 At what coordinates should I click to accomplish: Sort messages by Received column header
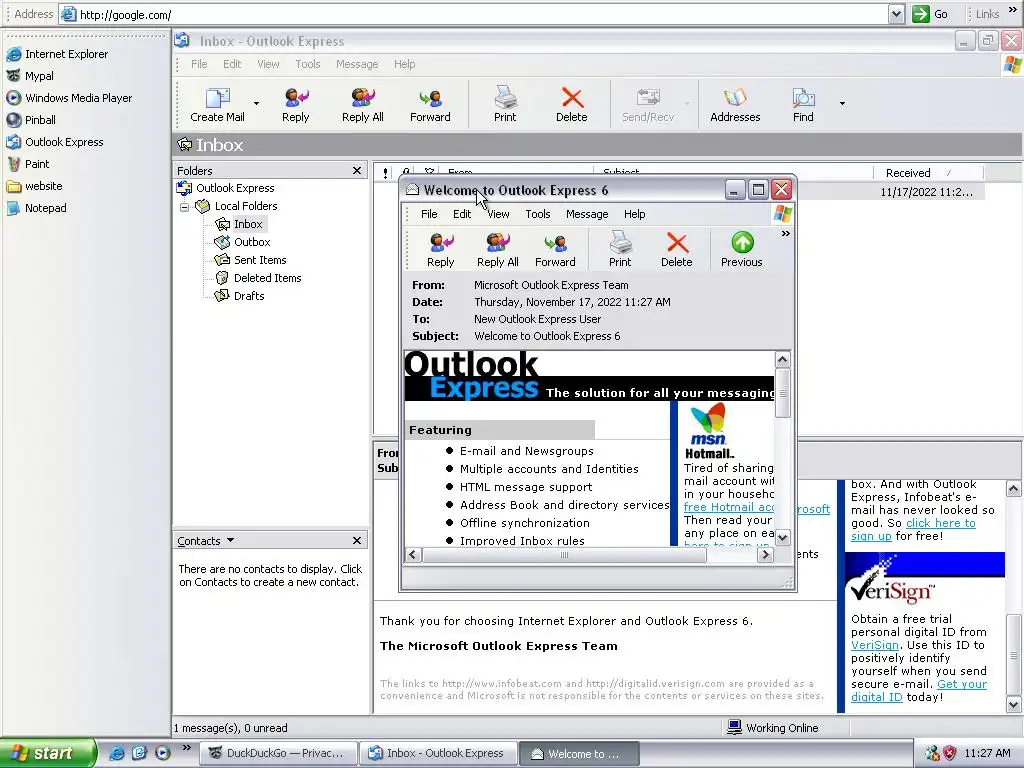[x=927, y=173]
